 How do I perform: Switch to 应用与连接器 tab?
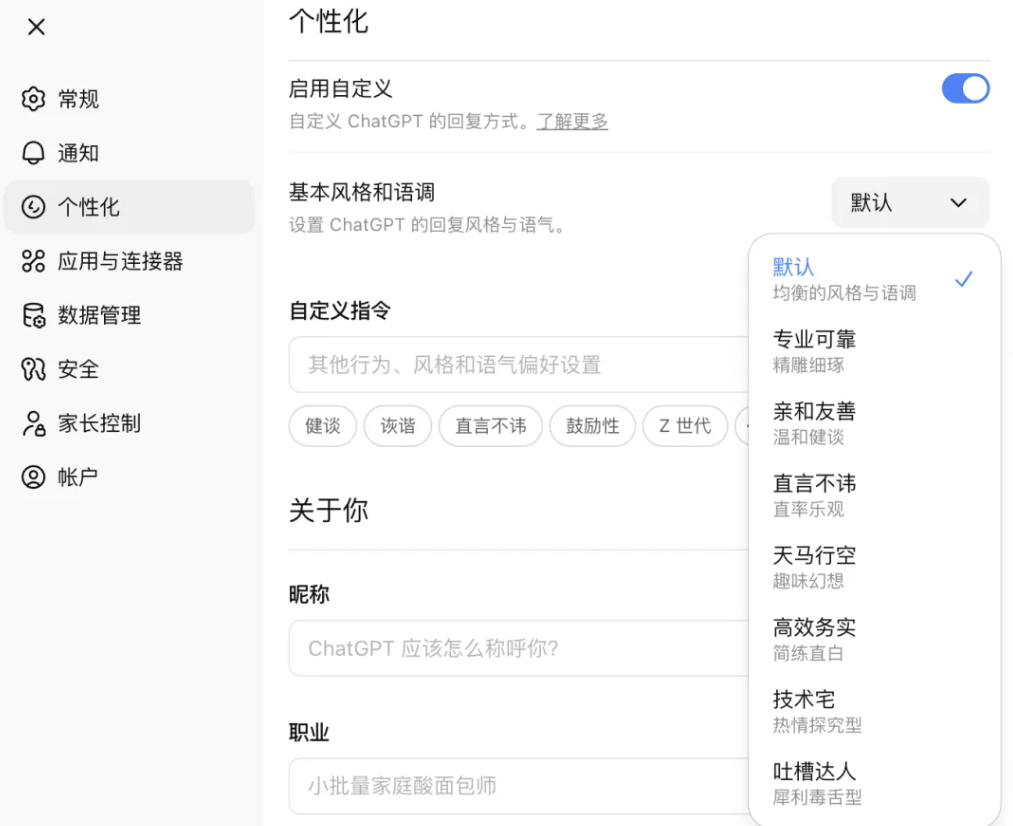(x=129, y=261)
